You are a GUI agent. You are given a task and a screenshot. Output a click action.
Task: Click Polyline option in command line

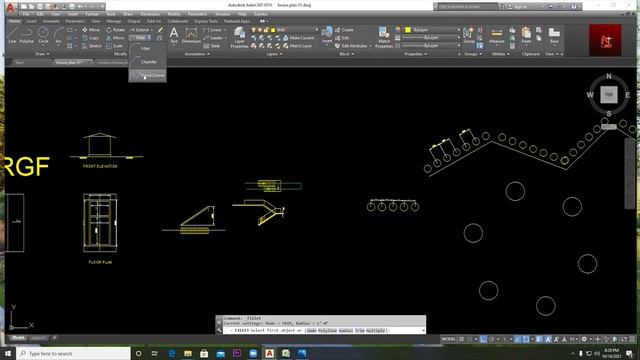327,331
